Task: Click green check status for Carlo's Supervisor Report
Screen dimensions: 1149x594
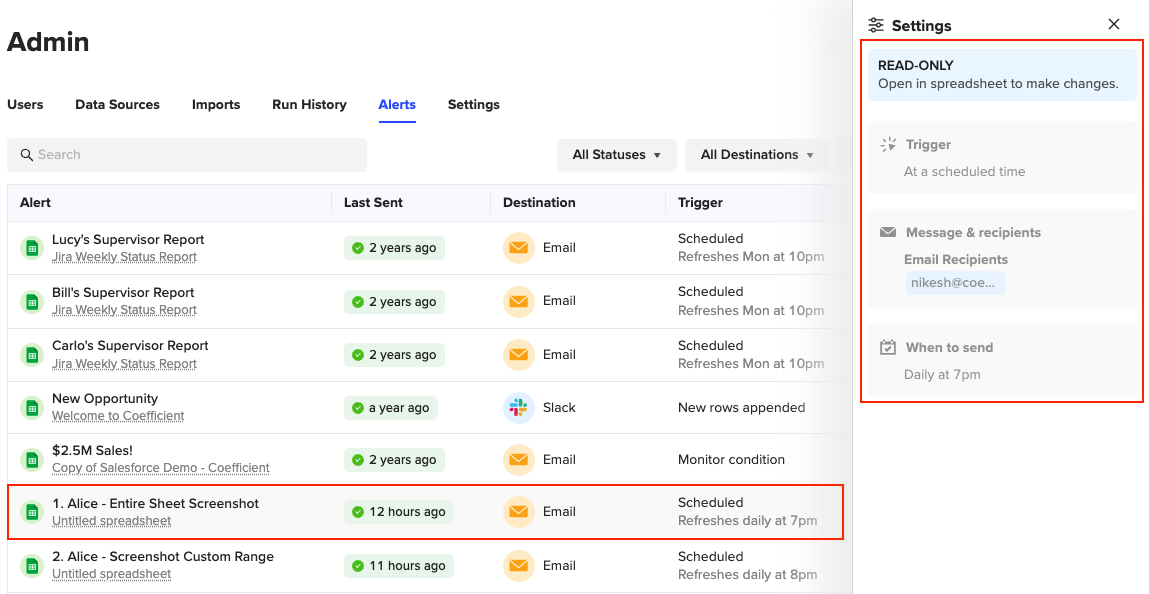Action: click(x=357, y=355)
